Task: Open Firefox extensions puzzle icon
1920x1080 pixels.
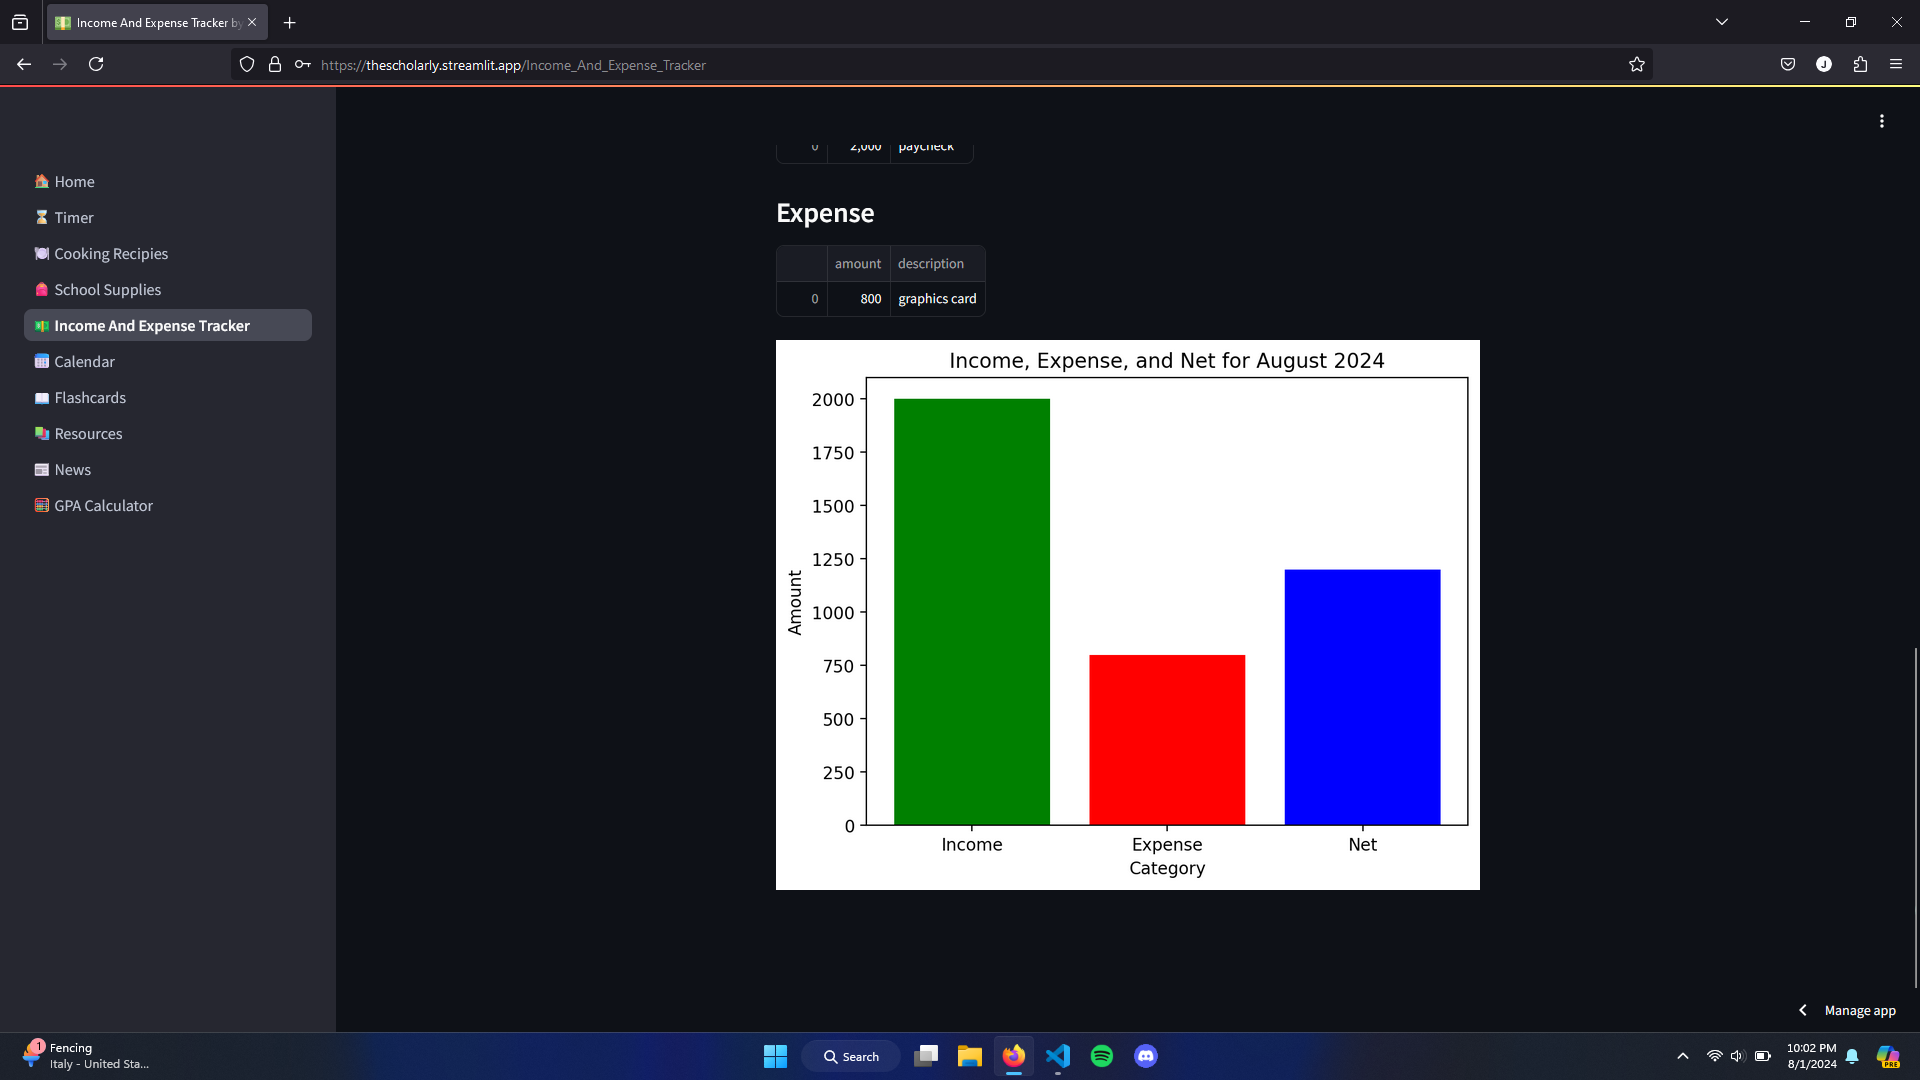Action: click(1860, 64)
